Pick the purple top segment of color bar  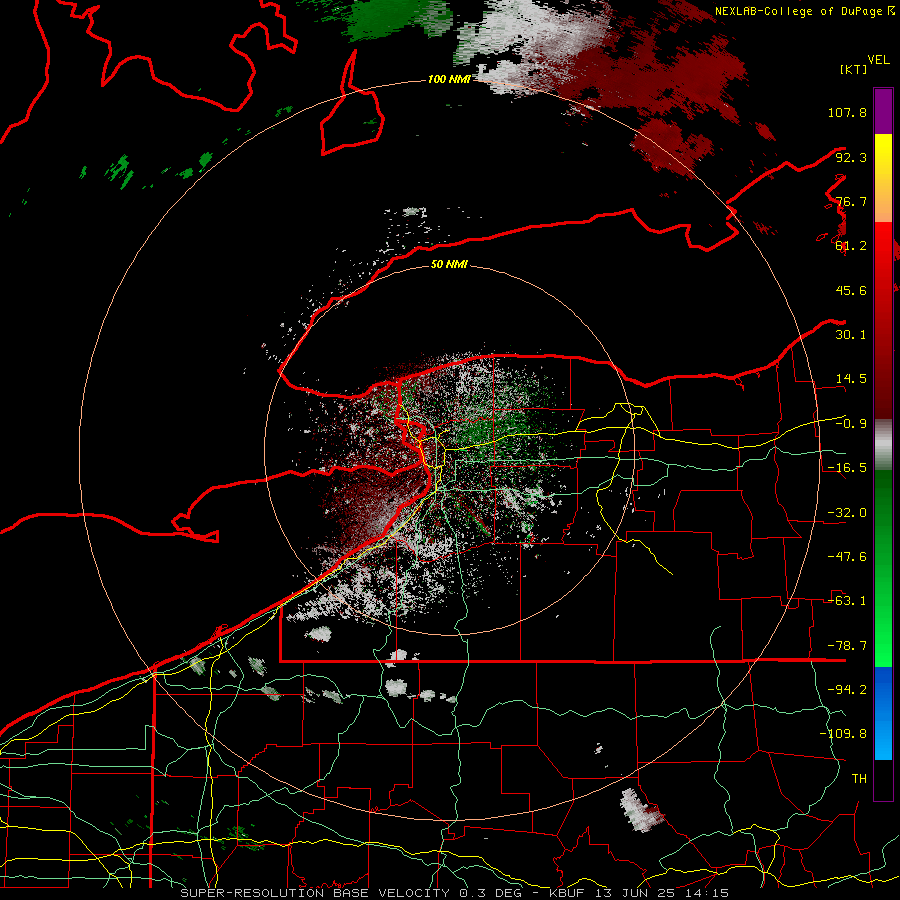coord(883,111)
